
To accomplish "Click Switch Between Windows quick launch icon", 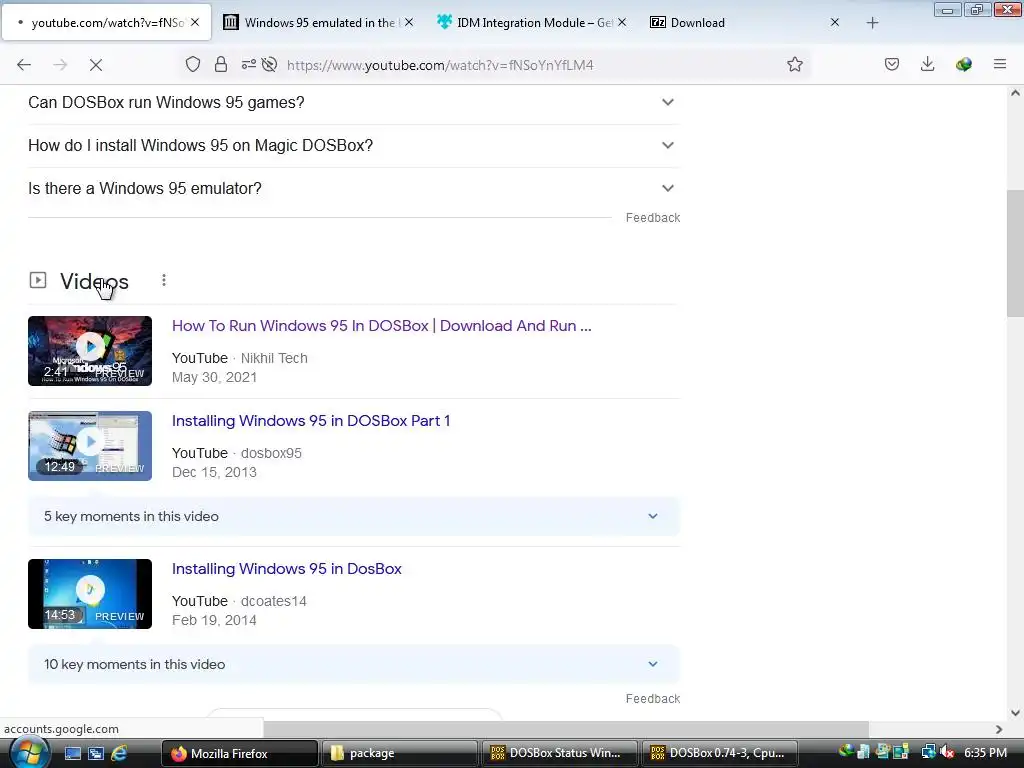I will pos(96,754).
